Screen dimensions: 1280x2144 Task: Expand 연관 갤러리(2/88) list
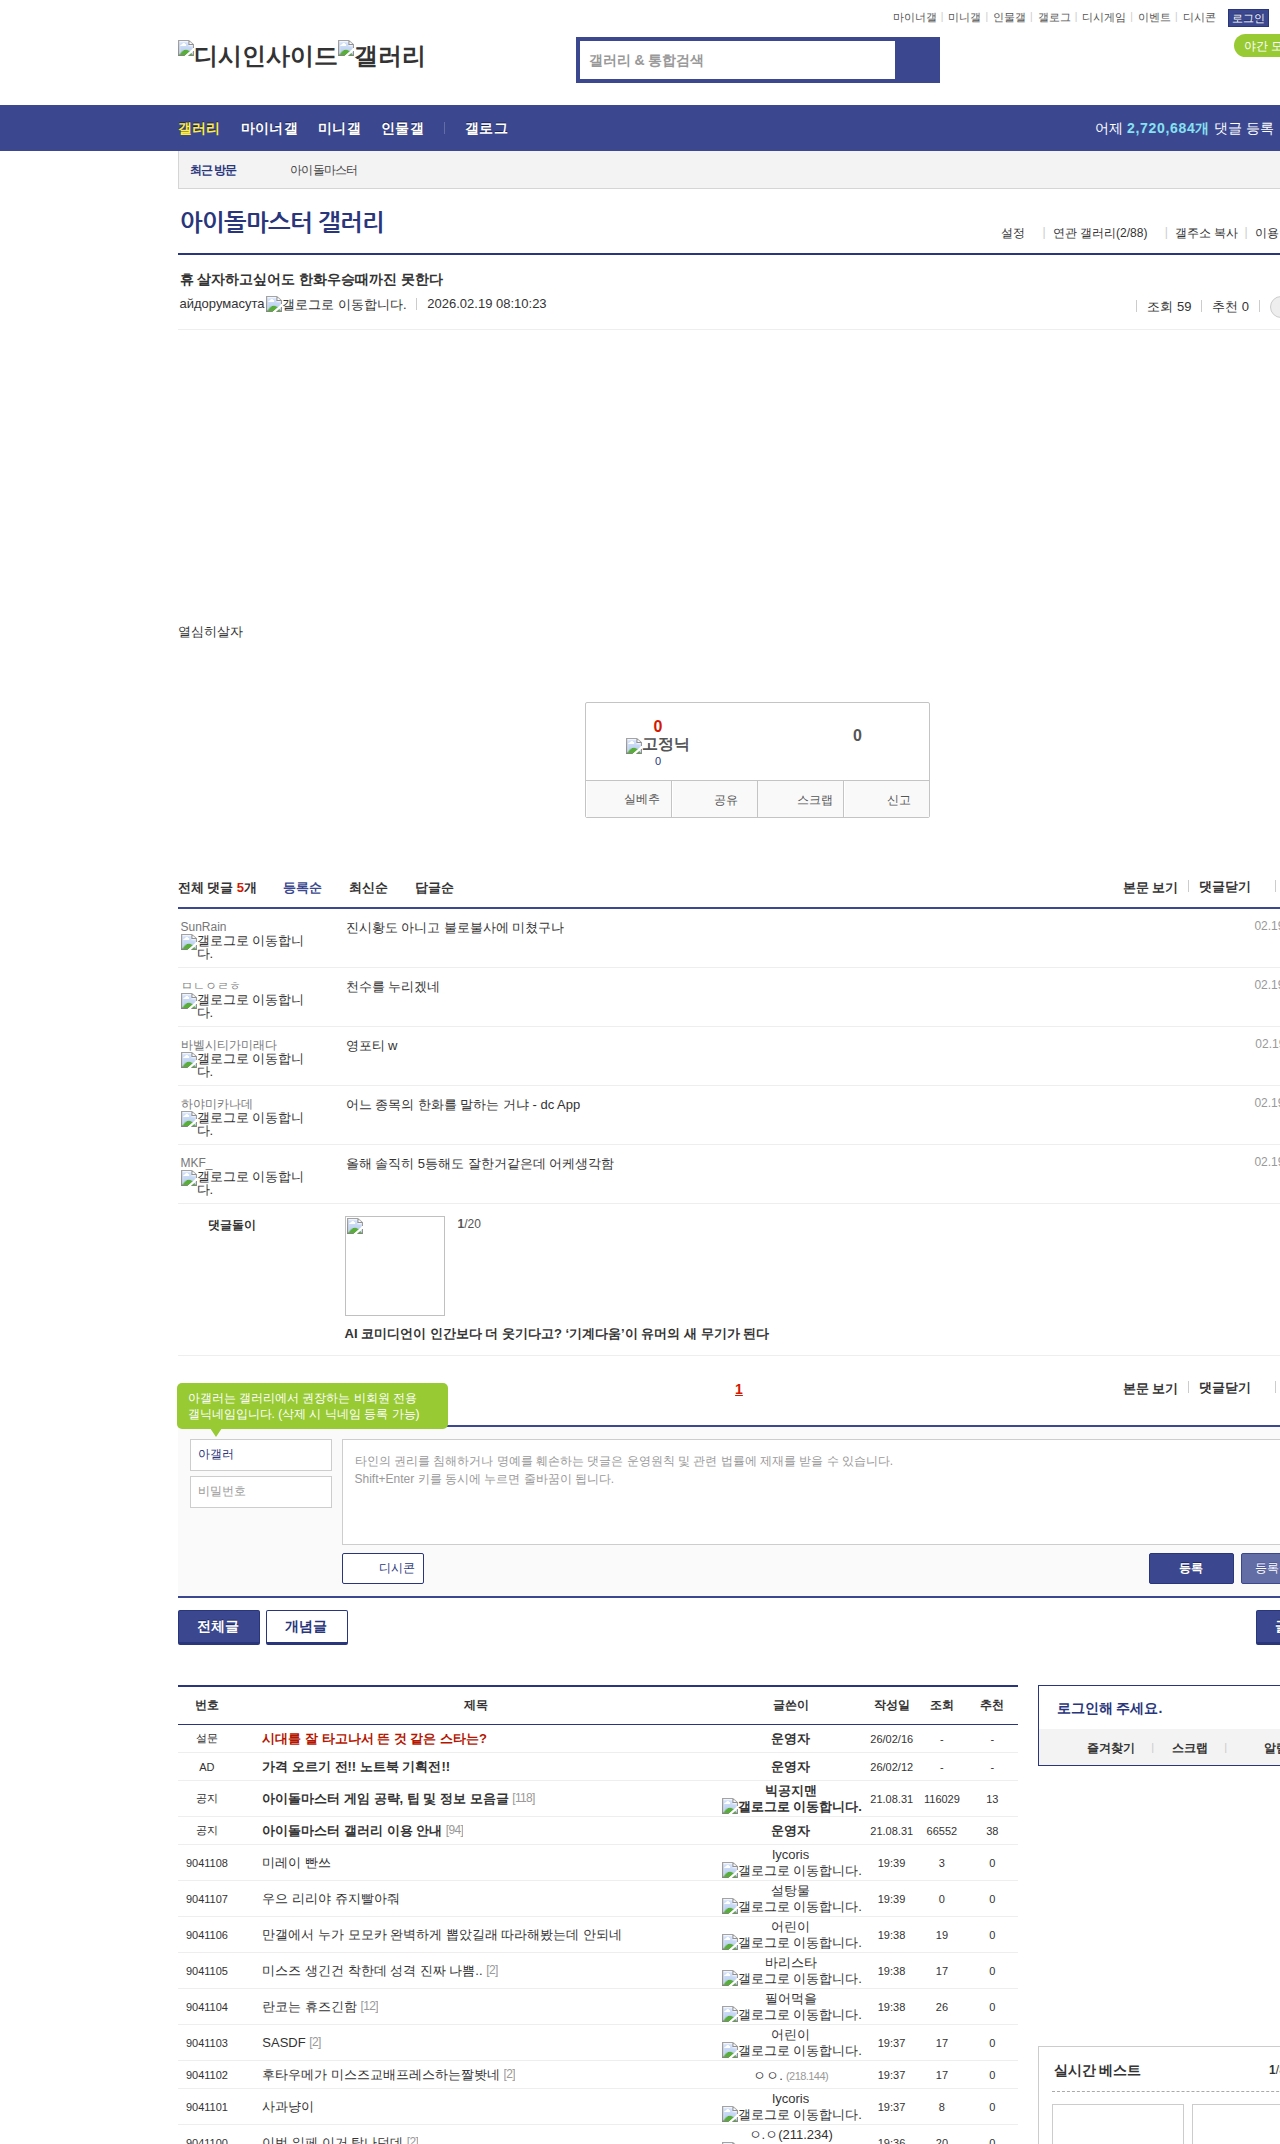point(1099,233)
